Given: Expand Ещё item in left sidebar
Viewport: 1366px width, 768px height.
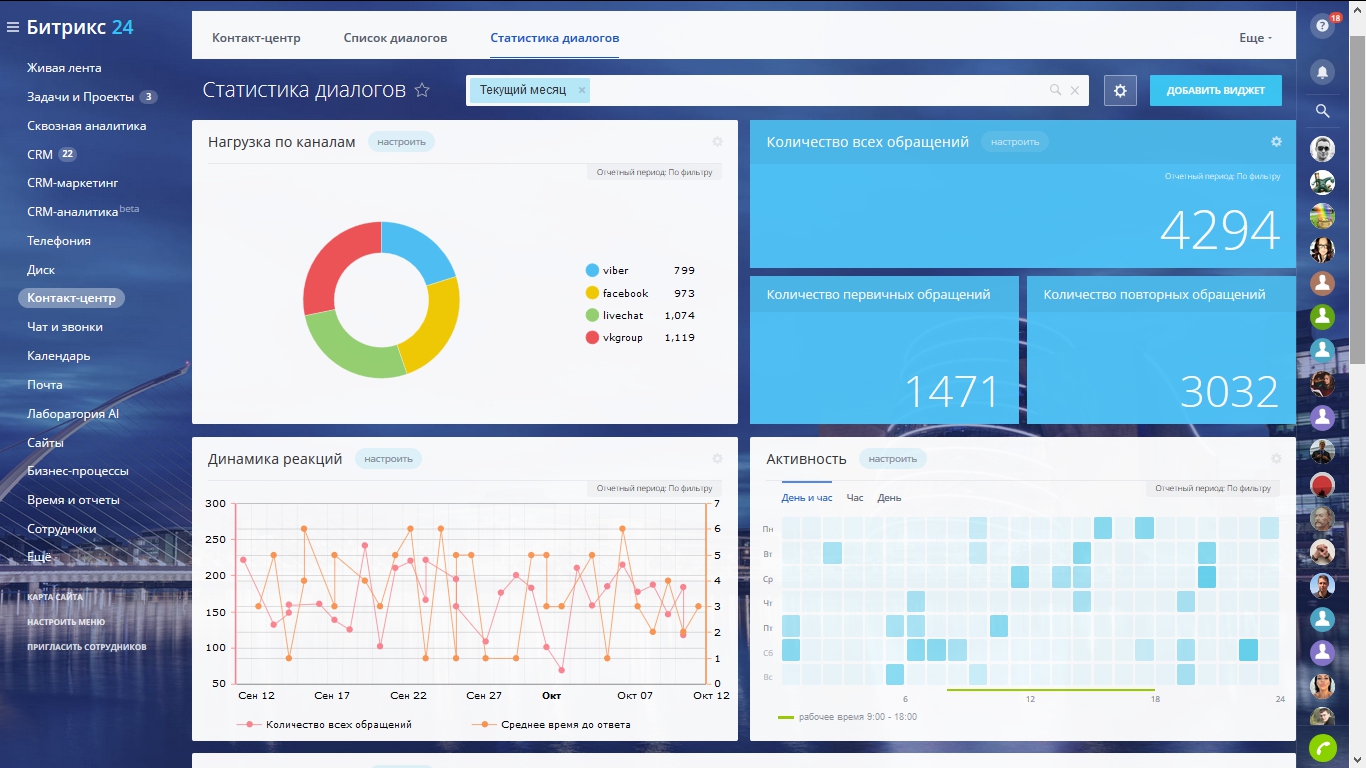Looking at the screenshot, I should [39, 557].
